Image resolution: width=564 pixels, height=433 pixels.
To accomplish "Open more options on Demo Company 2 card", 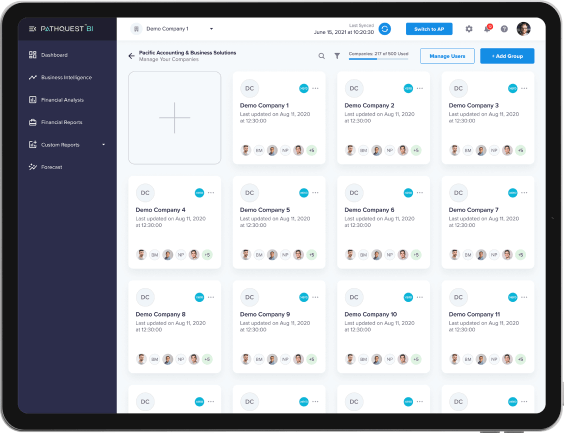I will [420, 88].
